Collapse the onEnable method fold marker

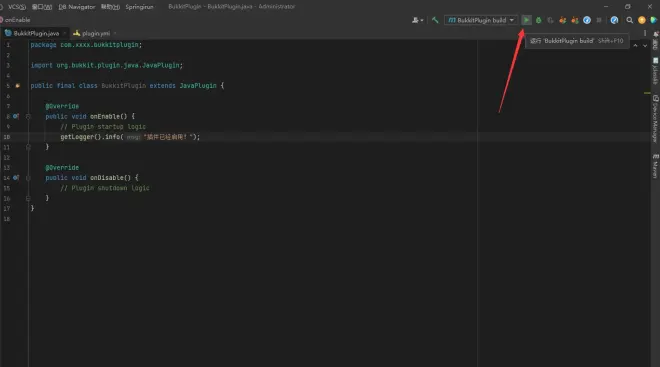[x=28, y=116]
